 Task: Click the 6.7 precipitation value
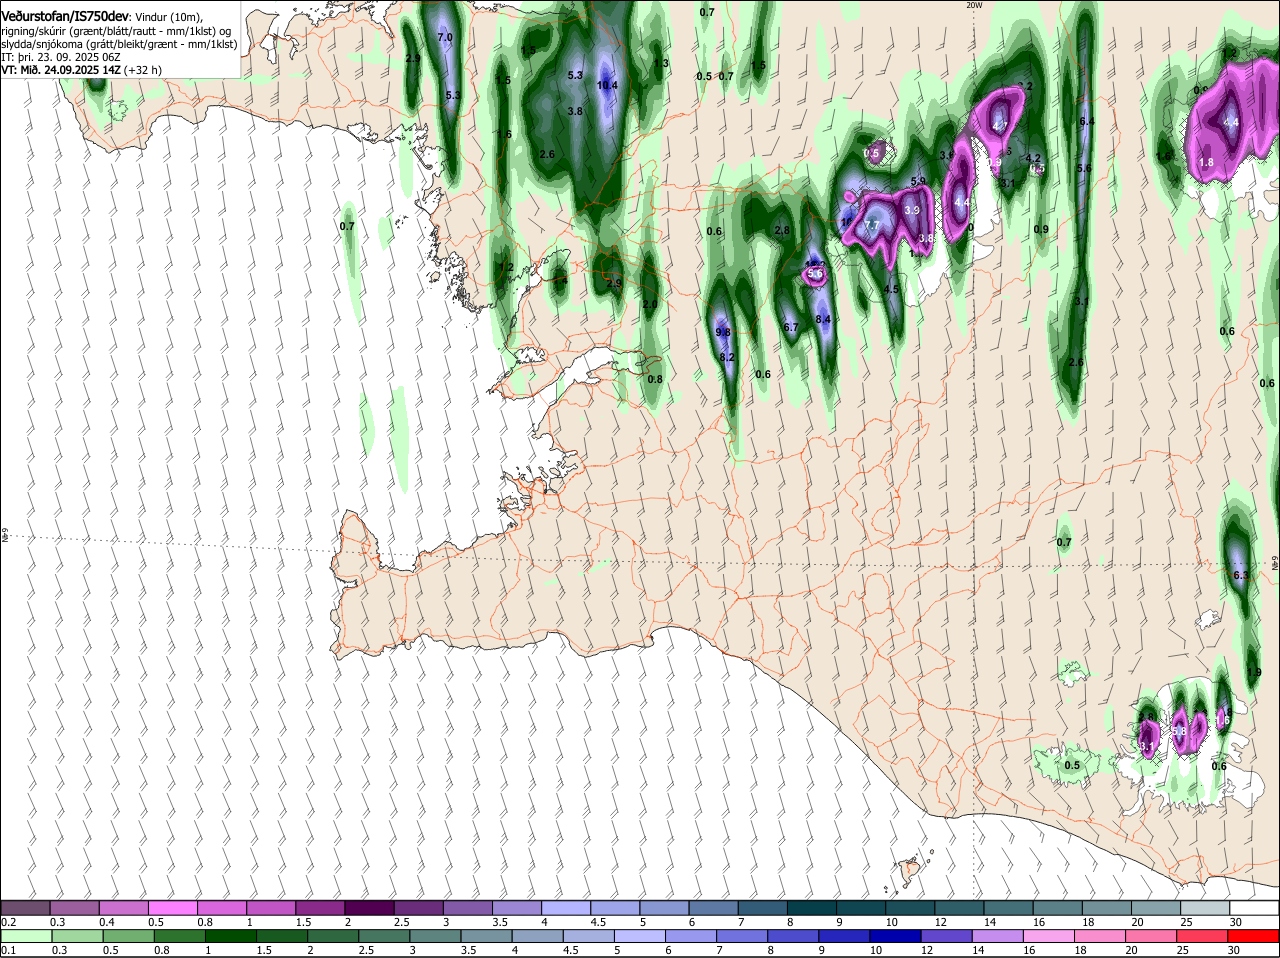pyautogui.click(x=791, y=328)
